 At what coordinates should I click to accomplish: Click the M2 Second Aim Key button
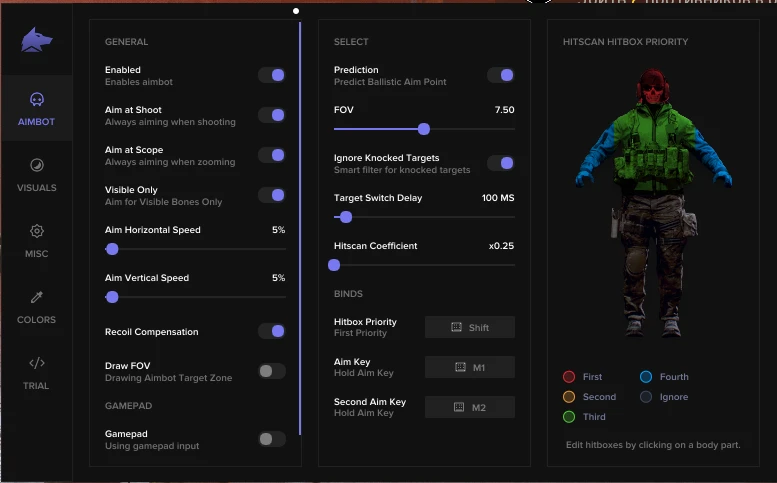[470, 407]
